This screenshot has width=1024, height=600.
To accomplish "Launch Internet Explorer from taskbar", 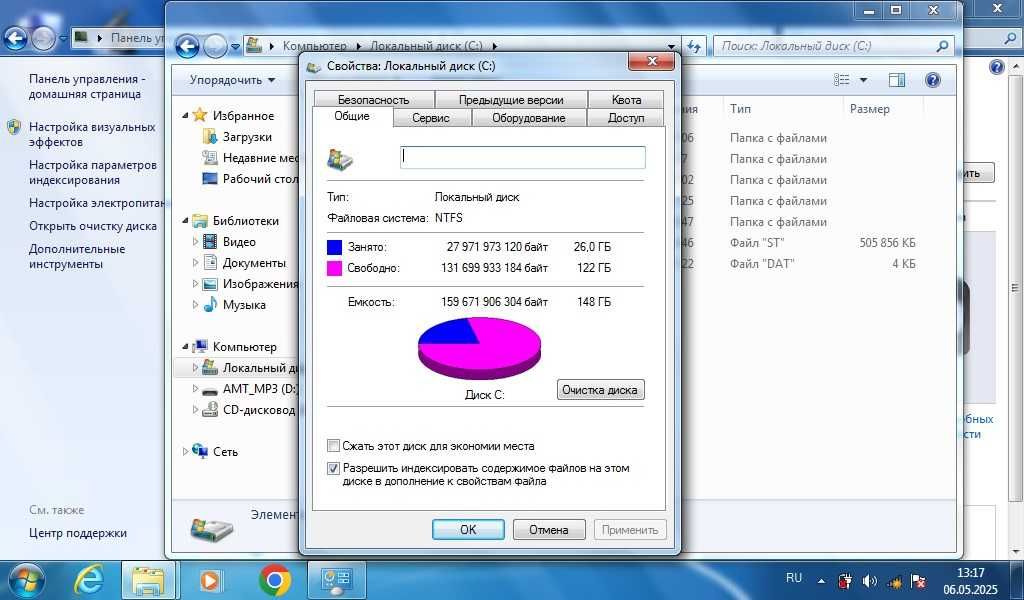I will click(x=89, y=580).
